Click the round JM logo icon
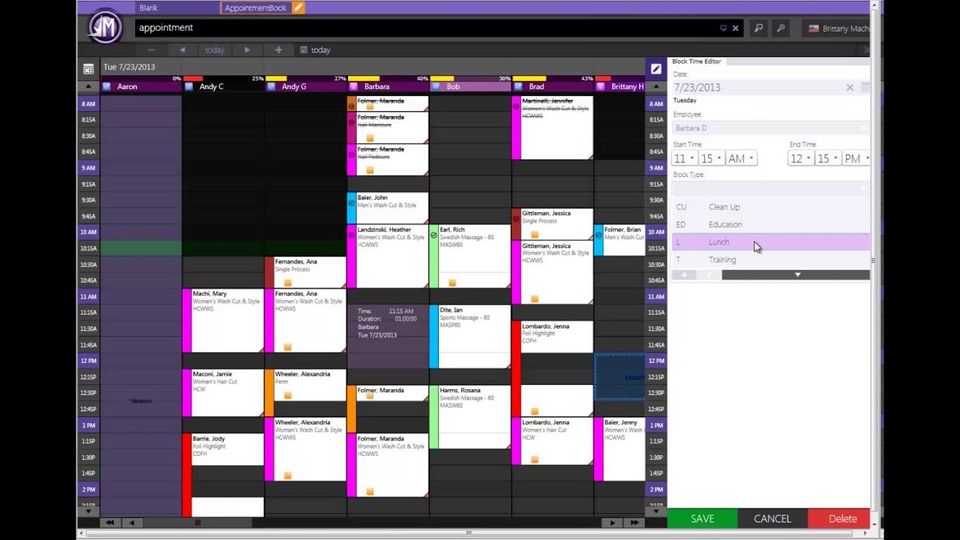Viewport: 960px width, 540px height. pos(105,26)
